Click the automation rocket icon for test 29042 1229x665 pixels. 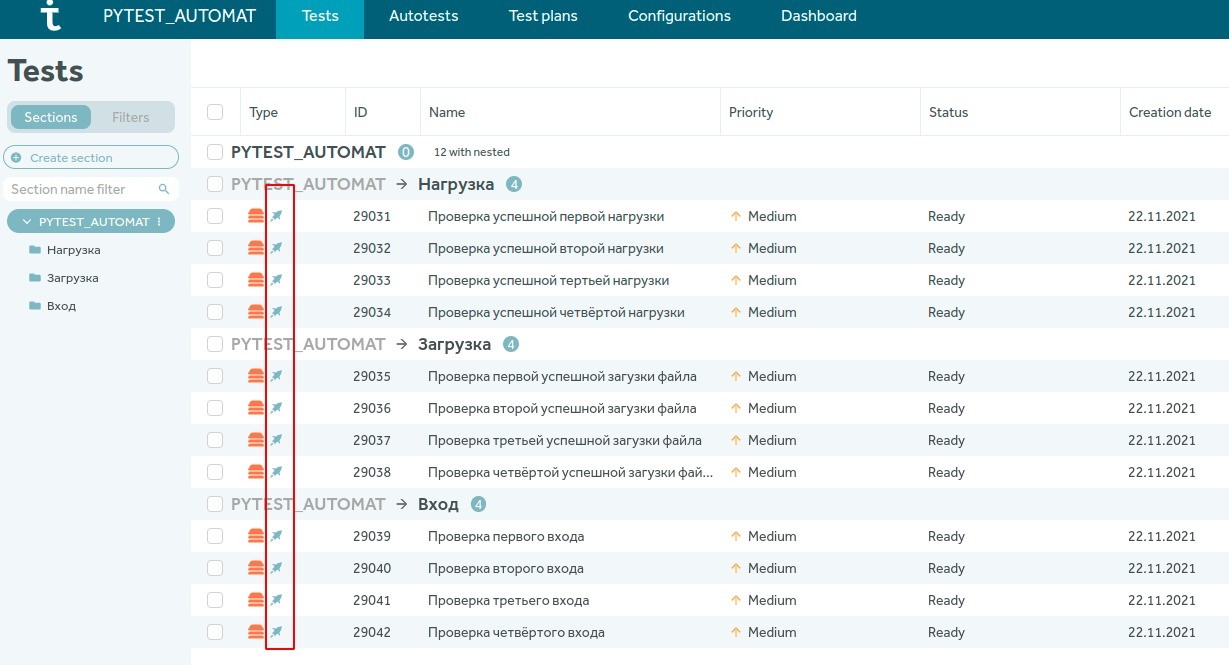tap(277, 632)
